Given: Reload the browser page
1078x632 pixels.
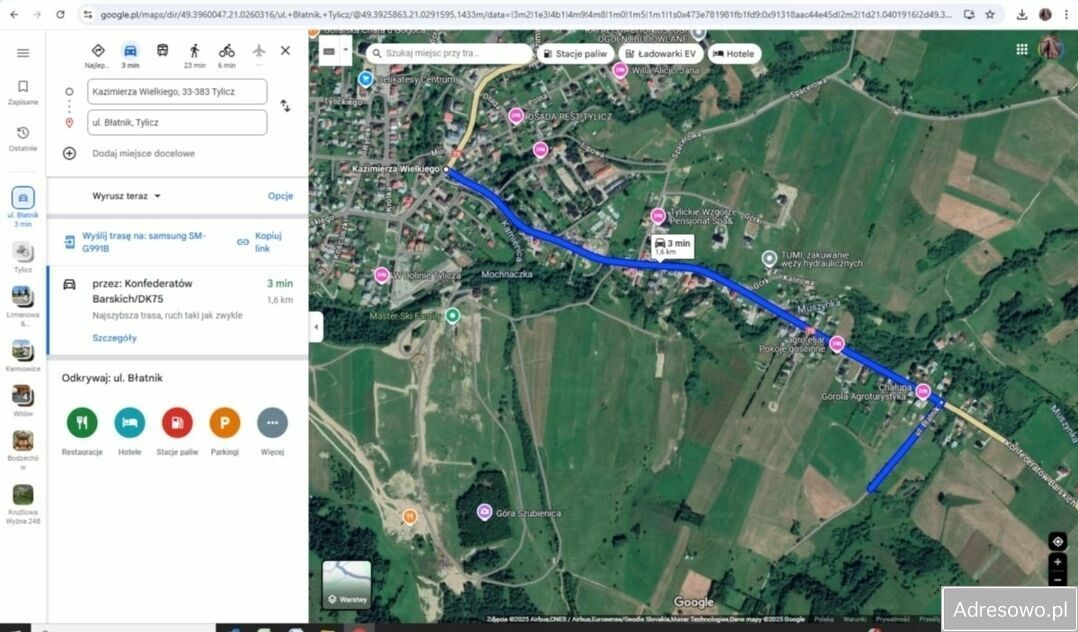Looking at the screenshot, I should (x=60, y=14).
